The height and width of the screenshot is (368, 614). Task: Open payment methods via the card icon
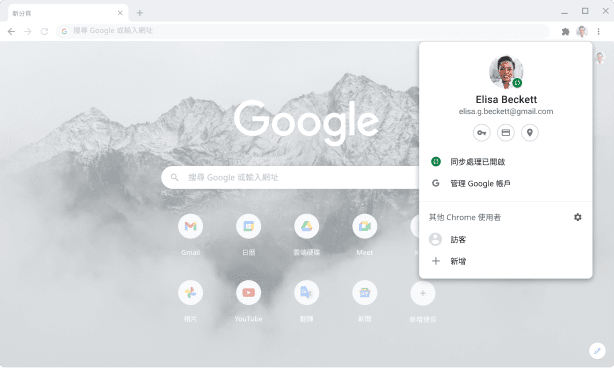tap(506, 133)
